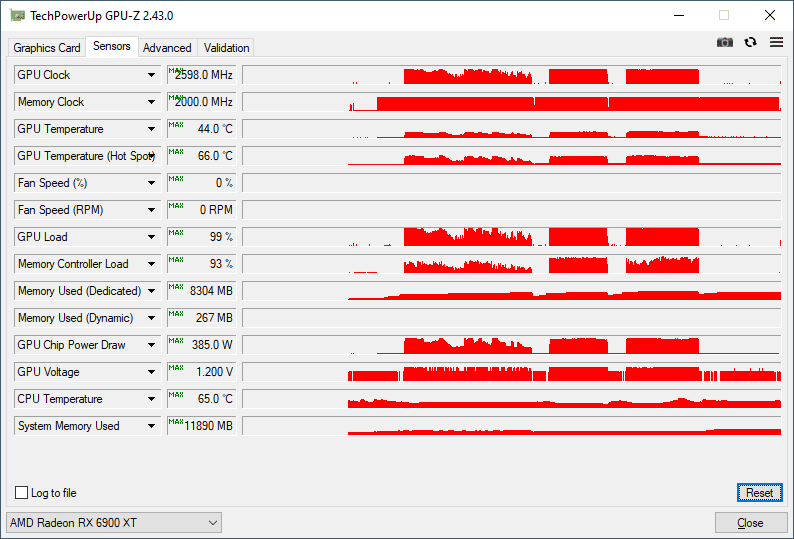Open the Advanced tab
This screenshot has height=539, width=794.
click(167, 48)
